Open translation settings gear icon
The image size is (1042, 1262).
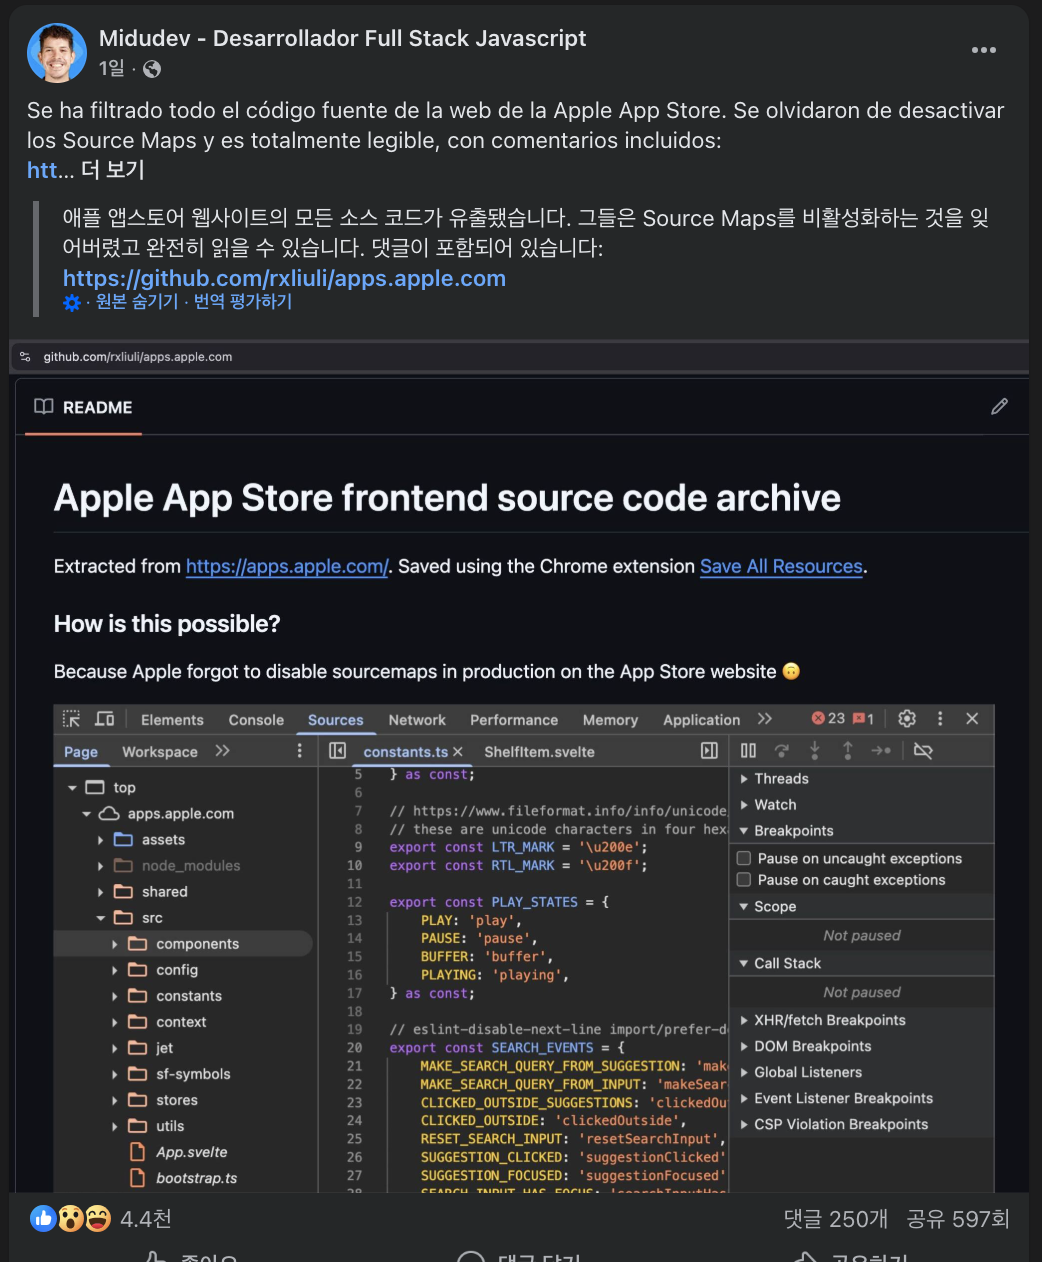(x=72, y=302)
